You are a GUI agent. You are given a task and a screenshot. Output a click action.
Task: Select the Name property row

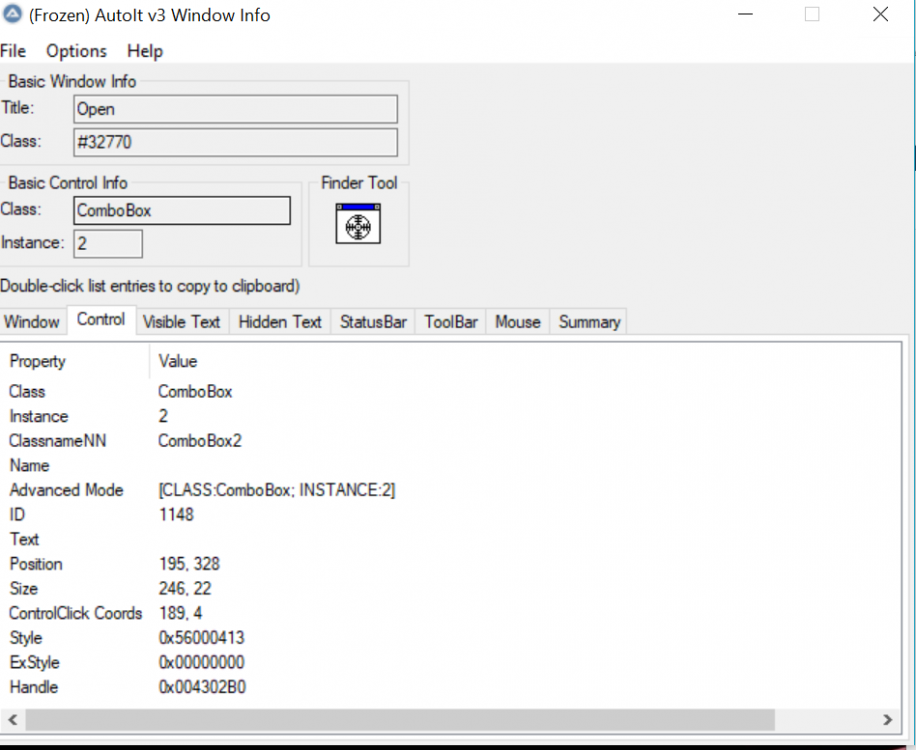(x=29, y=466)
